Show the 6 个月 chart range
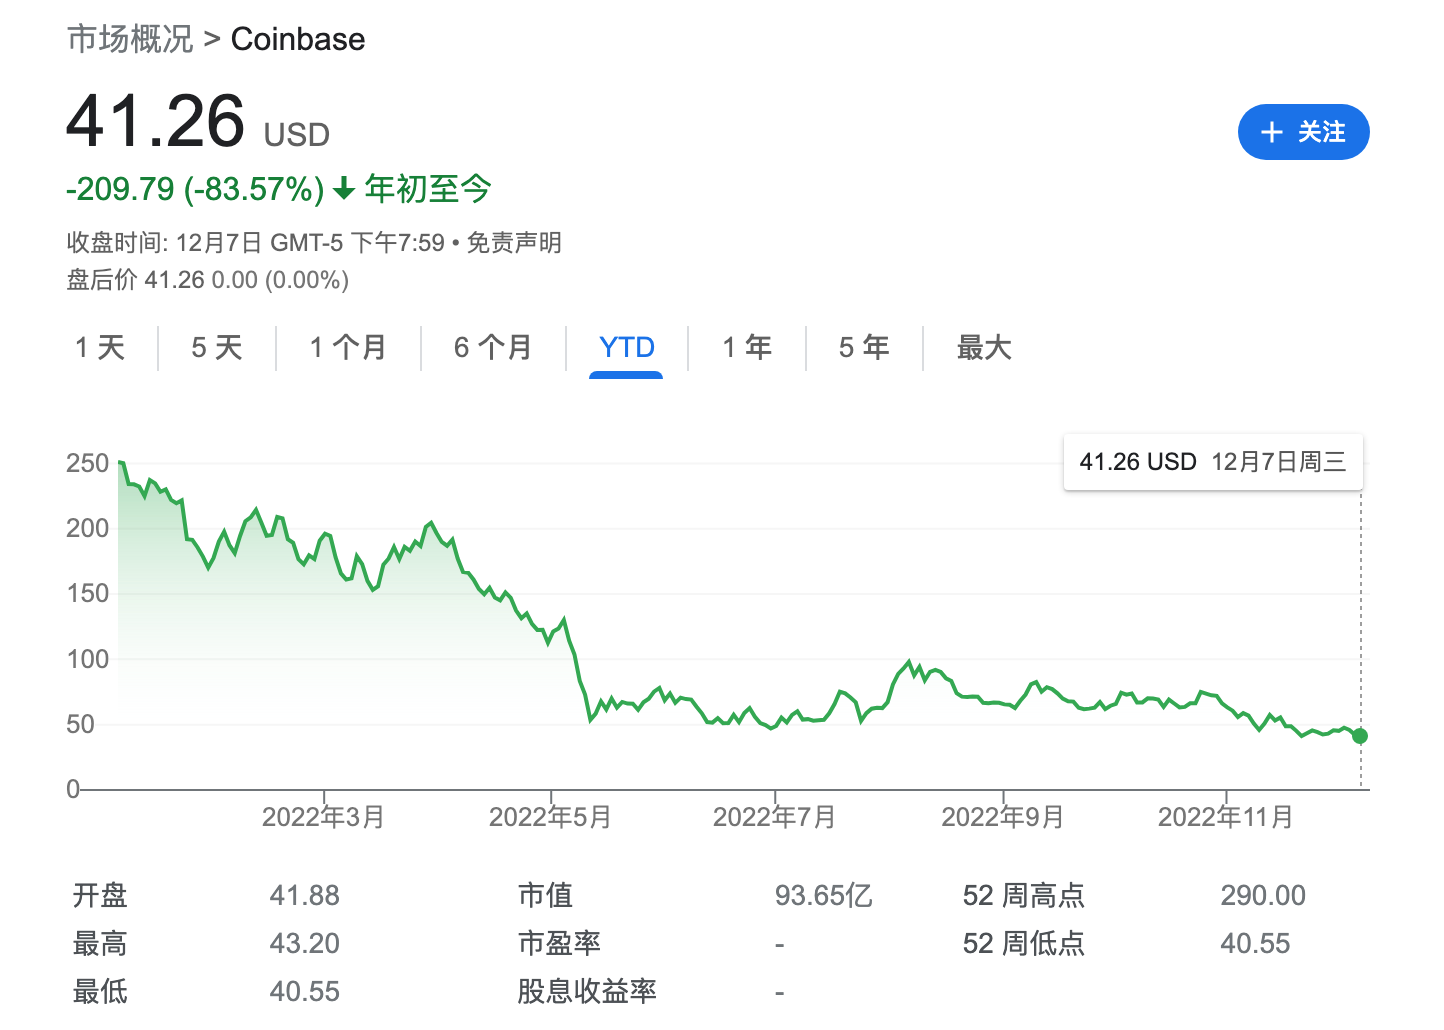1444x1030 pixels. point(493,347)
